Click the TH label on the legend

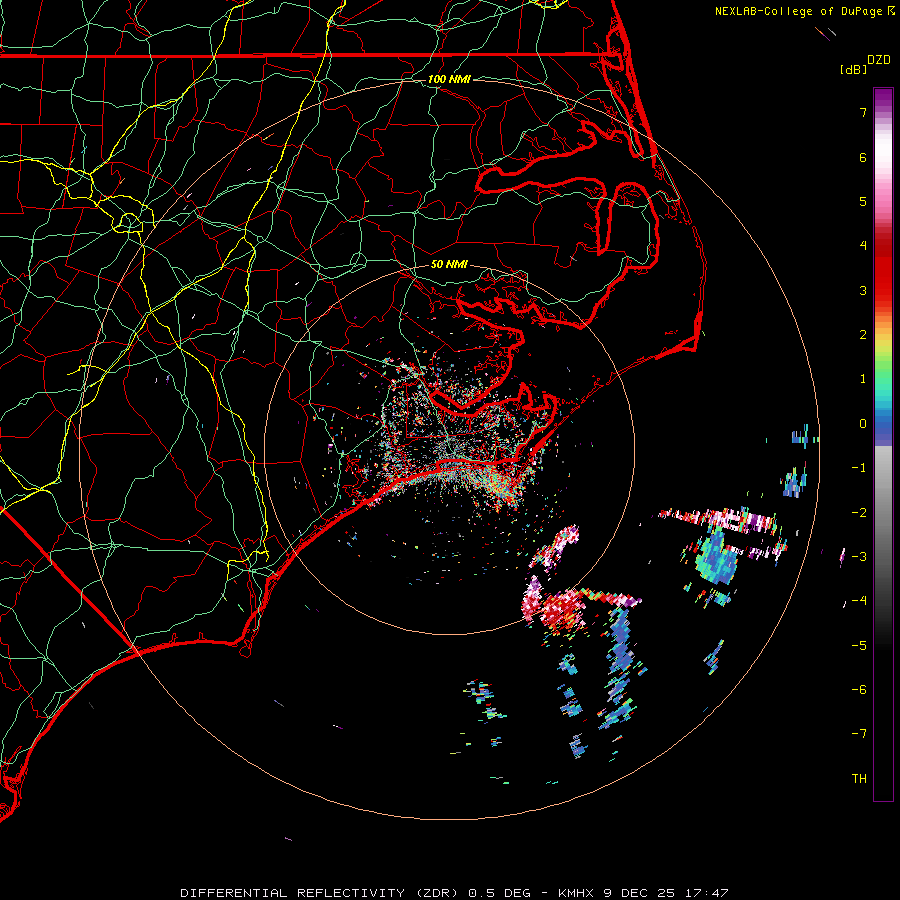(x=859, y=778)
